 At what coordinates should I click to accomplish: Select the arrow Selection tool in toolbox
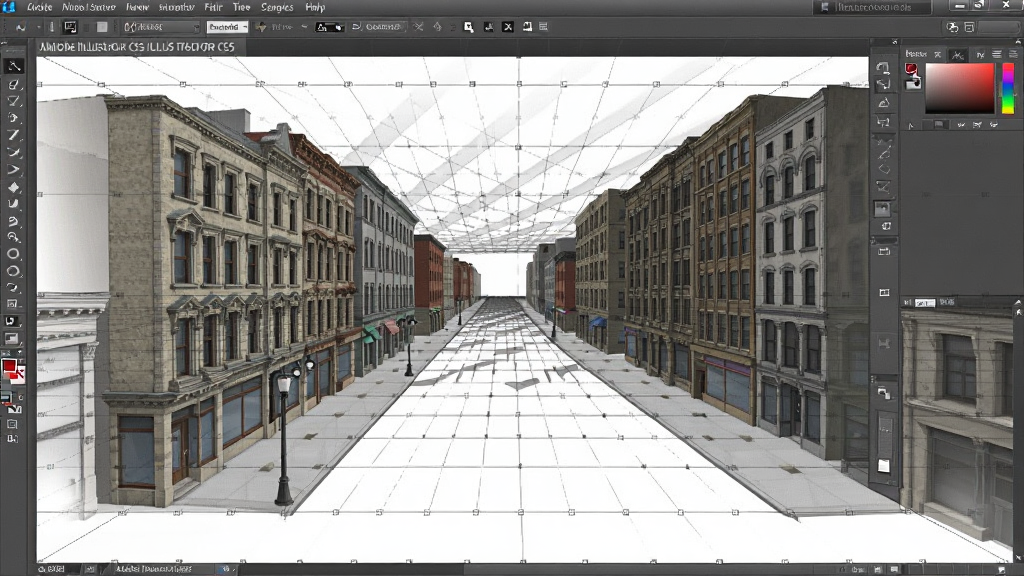point(14,67)
